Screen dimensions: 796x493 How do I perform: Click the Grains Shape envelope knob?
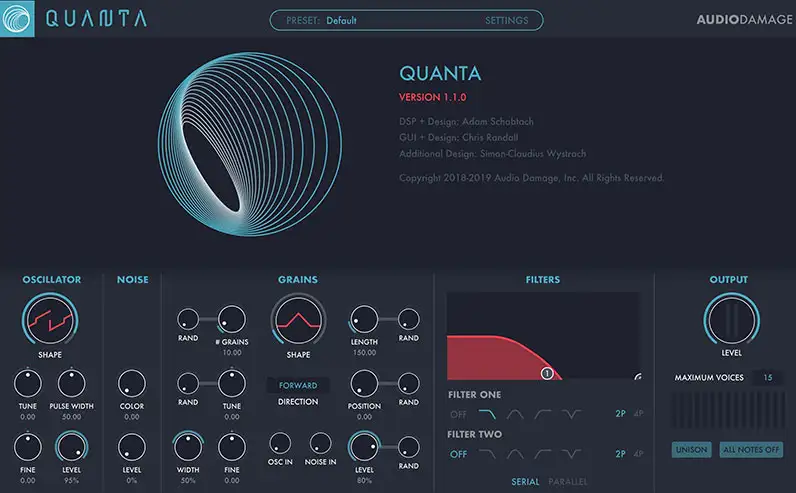(298, 320)
